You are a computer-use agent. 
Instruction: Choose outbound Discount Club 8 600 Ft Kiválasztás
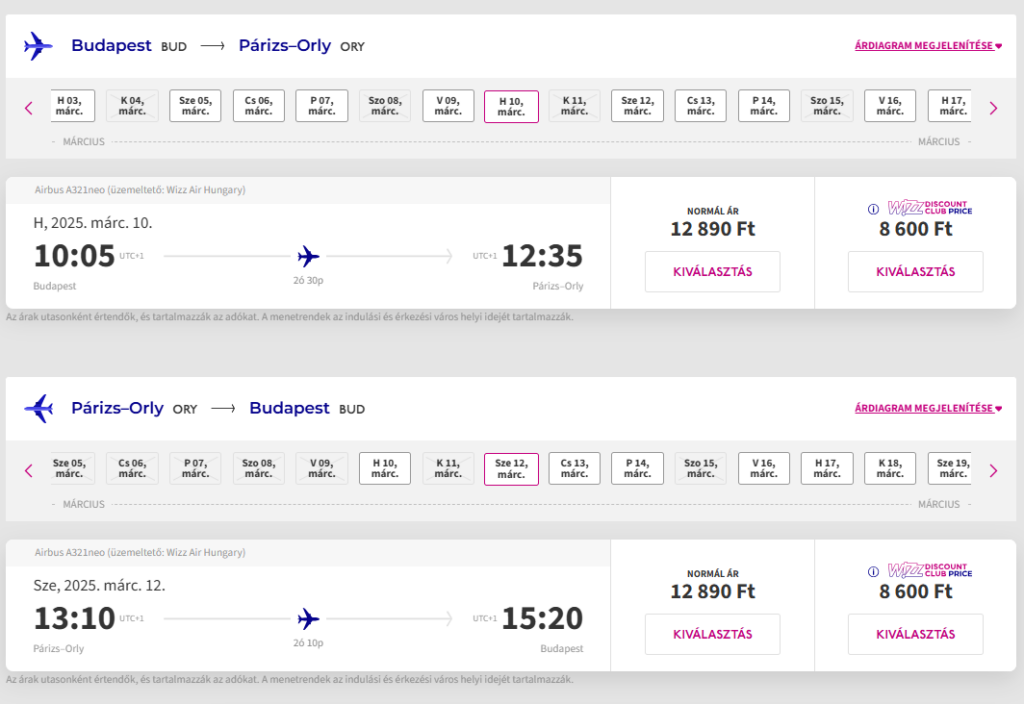(915, 272)
